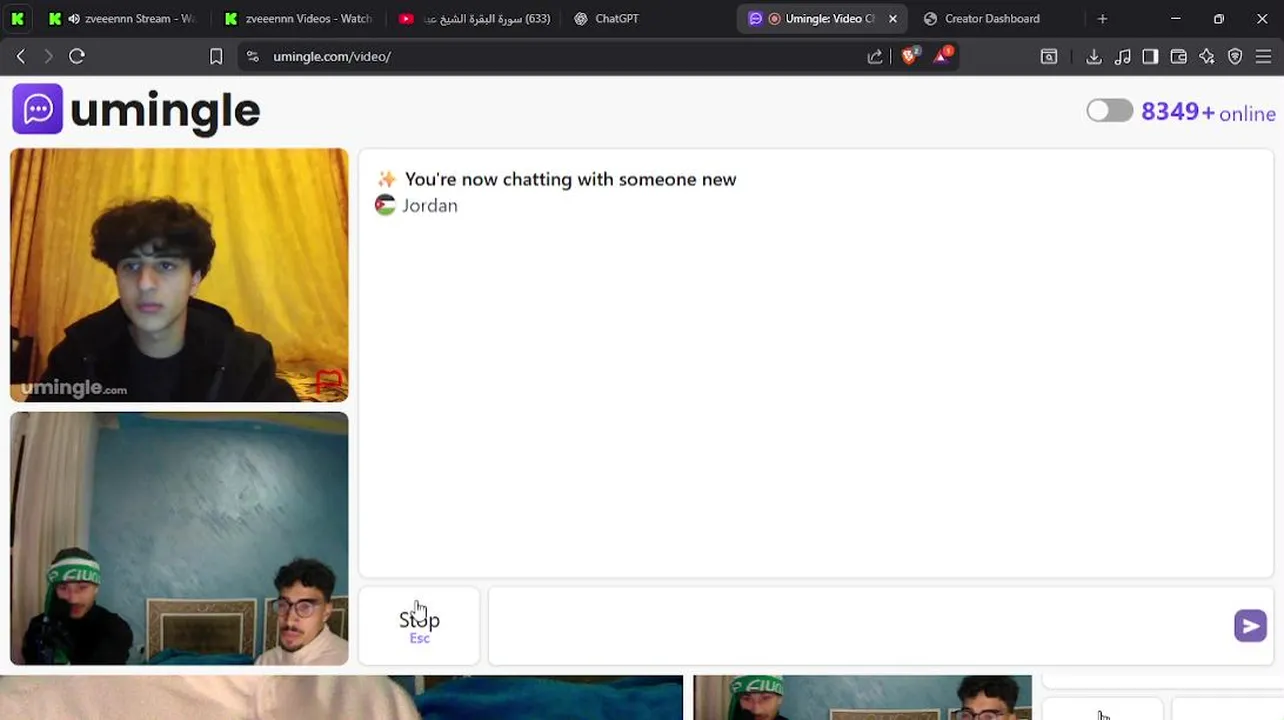This screenshot has width=1284, height=720.
Task: Toggle the switch beside online count
Action: point(1110,111)
